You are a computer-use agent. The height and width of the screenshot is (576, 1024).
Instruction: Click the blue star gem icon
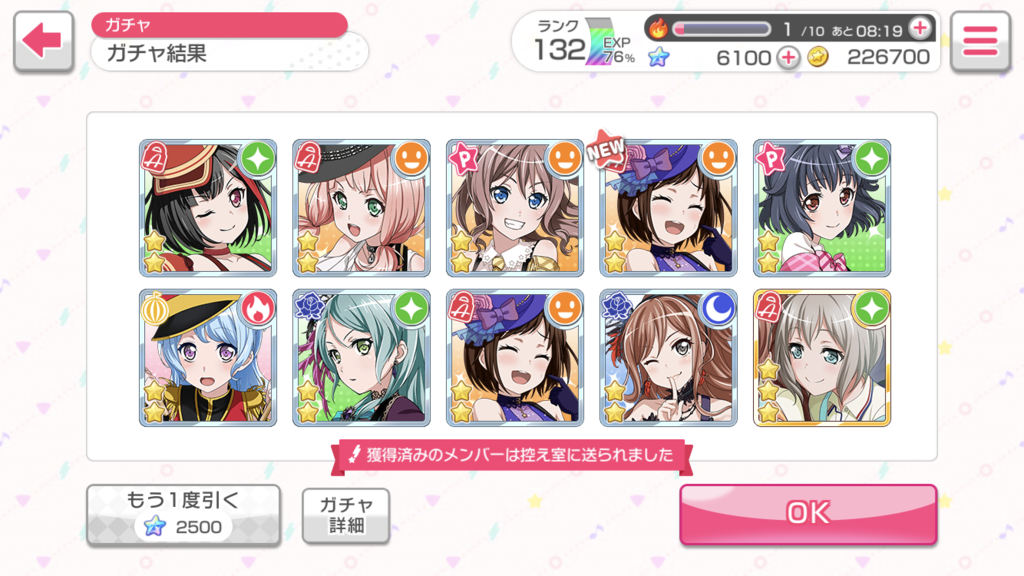click(658, 57)
